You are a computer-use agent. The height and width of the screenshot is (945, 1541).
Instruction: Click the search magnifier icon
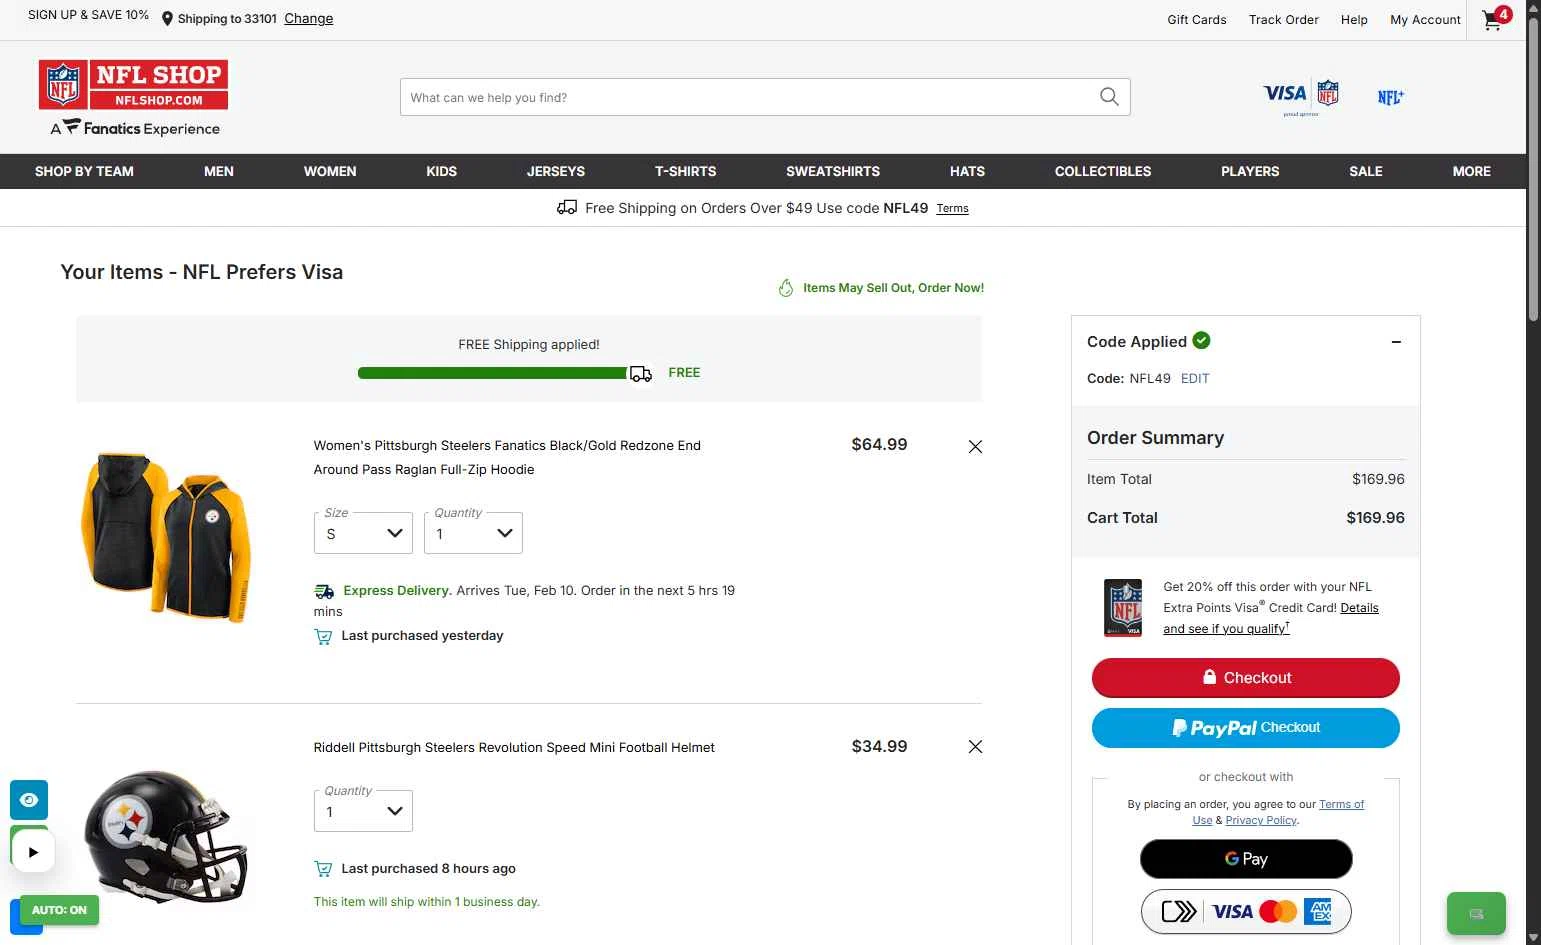1109,97
